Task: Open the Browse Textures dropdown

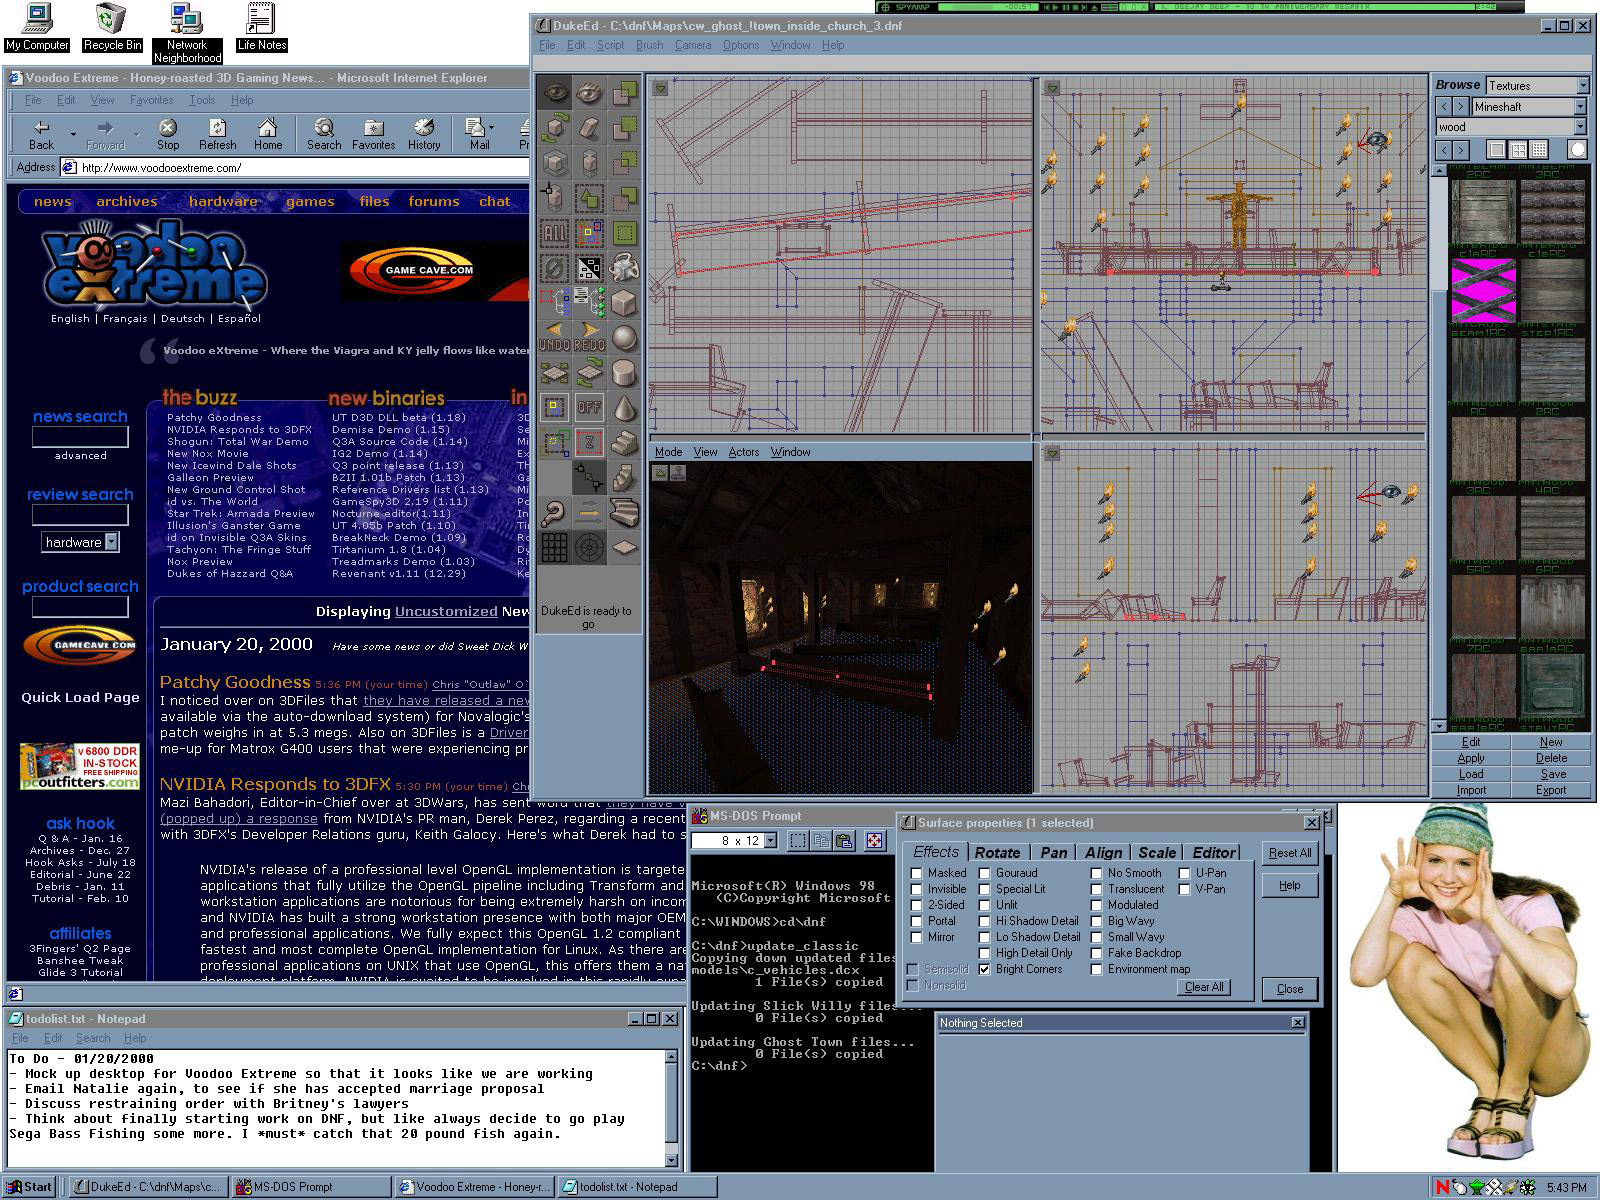Action: click(x=1582, y=86)
